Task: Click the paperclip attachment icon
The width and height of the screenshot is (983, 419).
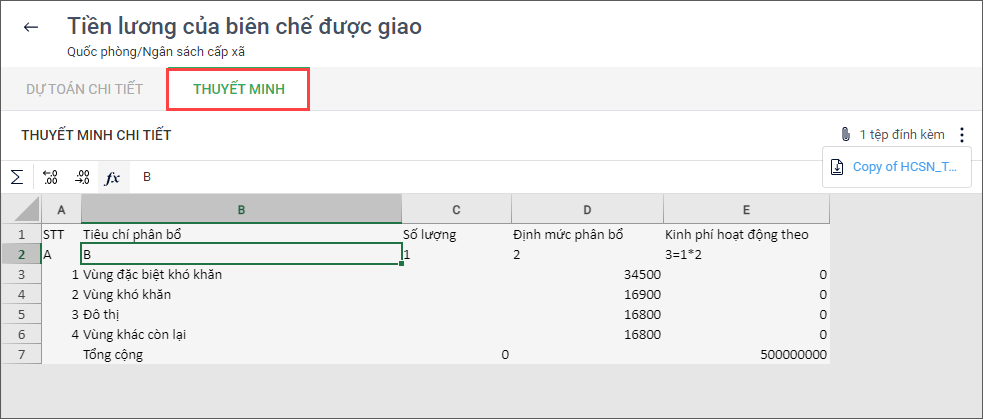Action: [x=845, y=134]
